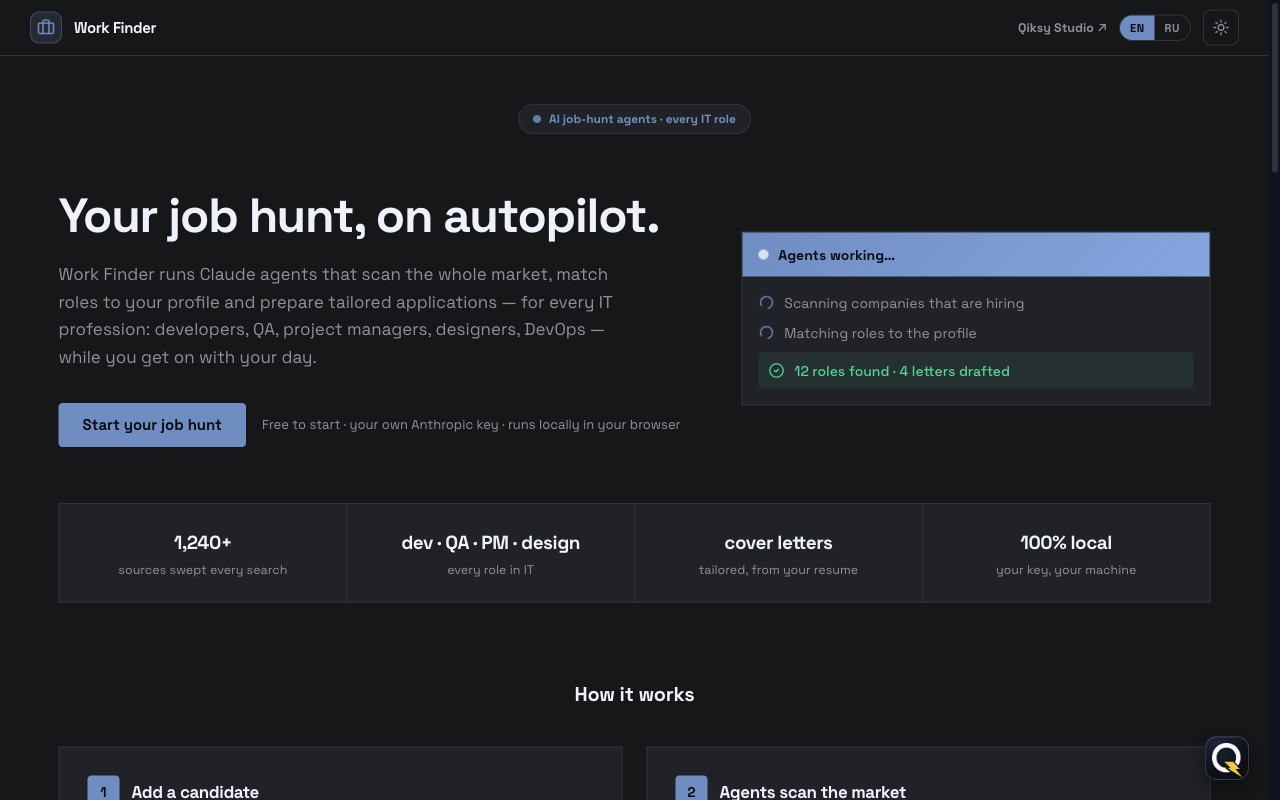The image size is (1280, 800).
Task: Click the Your job hunt, on autopilot headline
Action: pyautogui.click(x=359, y=216)
